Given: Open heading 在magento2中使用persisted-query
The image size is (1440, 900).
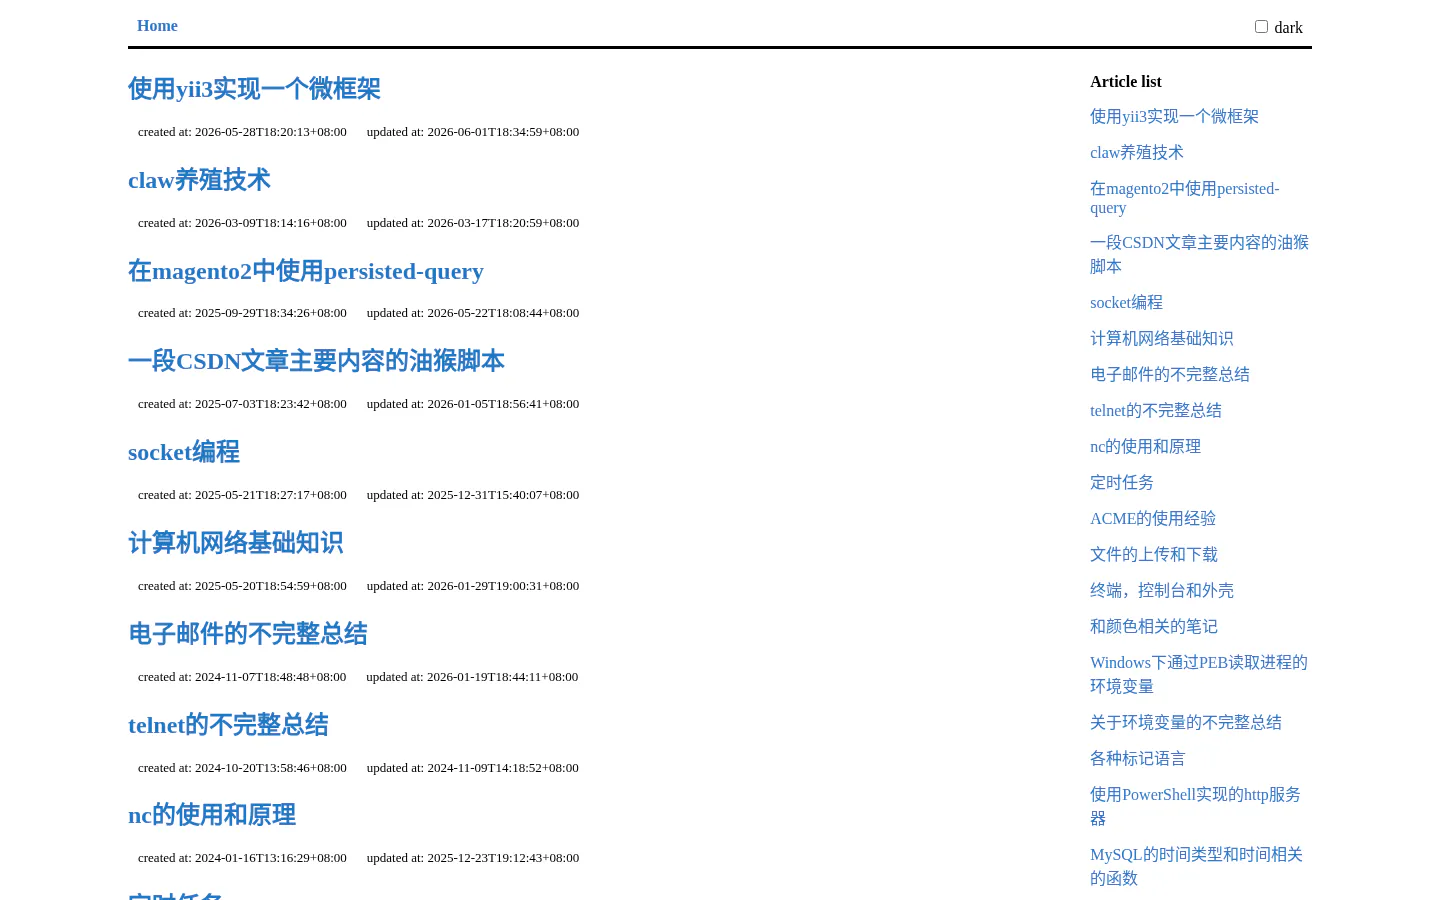Looking at the screenshot, I should pos(306,271).
